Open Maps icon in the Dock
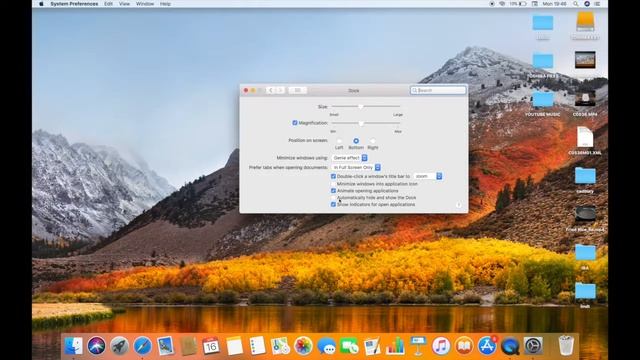 [x=280, y=346]
